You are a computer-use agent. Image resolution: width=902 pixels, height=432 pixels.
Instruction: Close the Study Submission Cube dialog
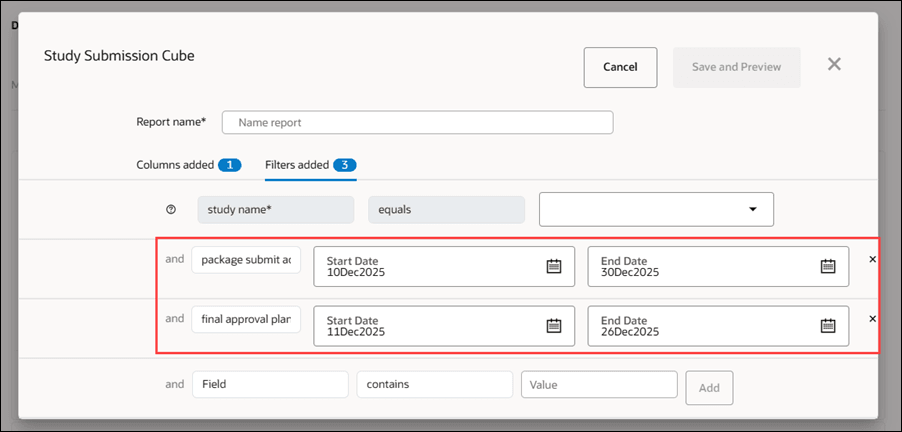[x=834, y=64]
